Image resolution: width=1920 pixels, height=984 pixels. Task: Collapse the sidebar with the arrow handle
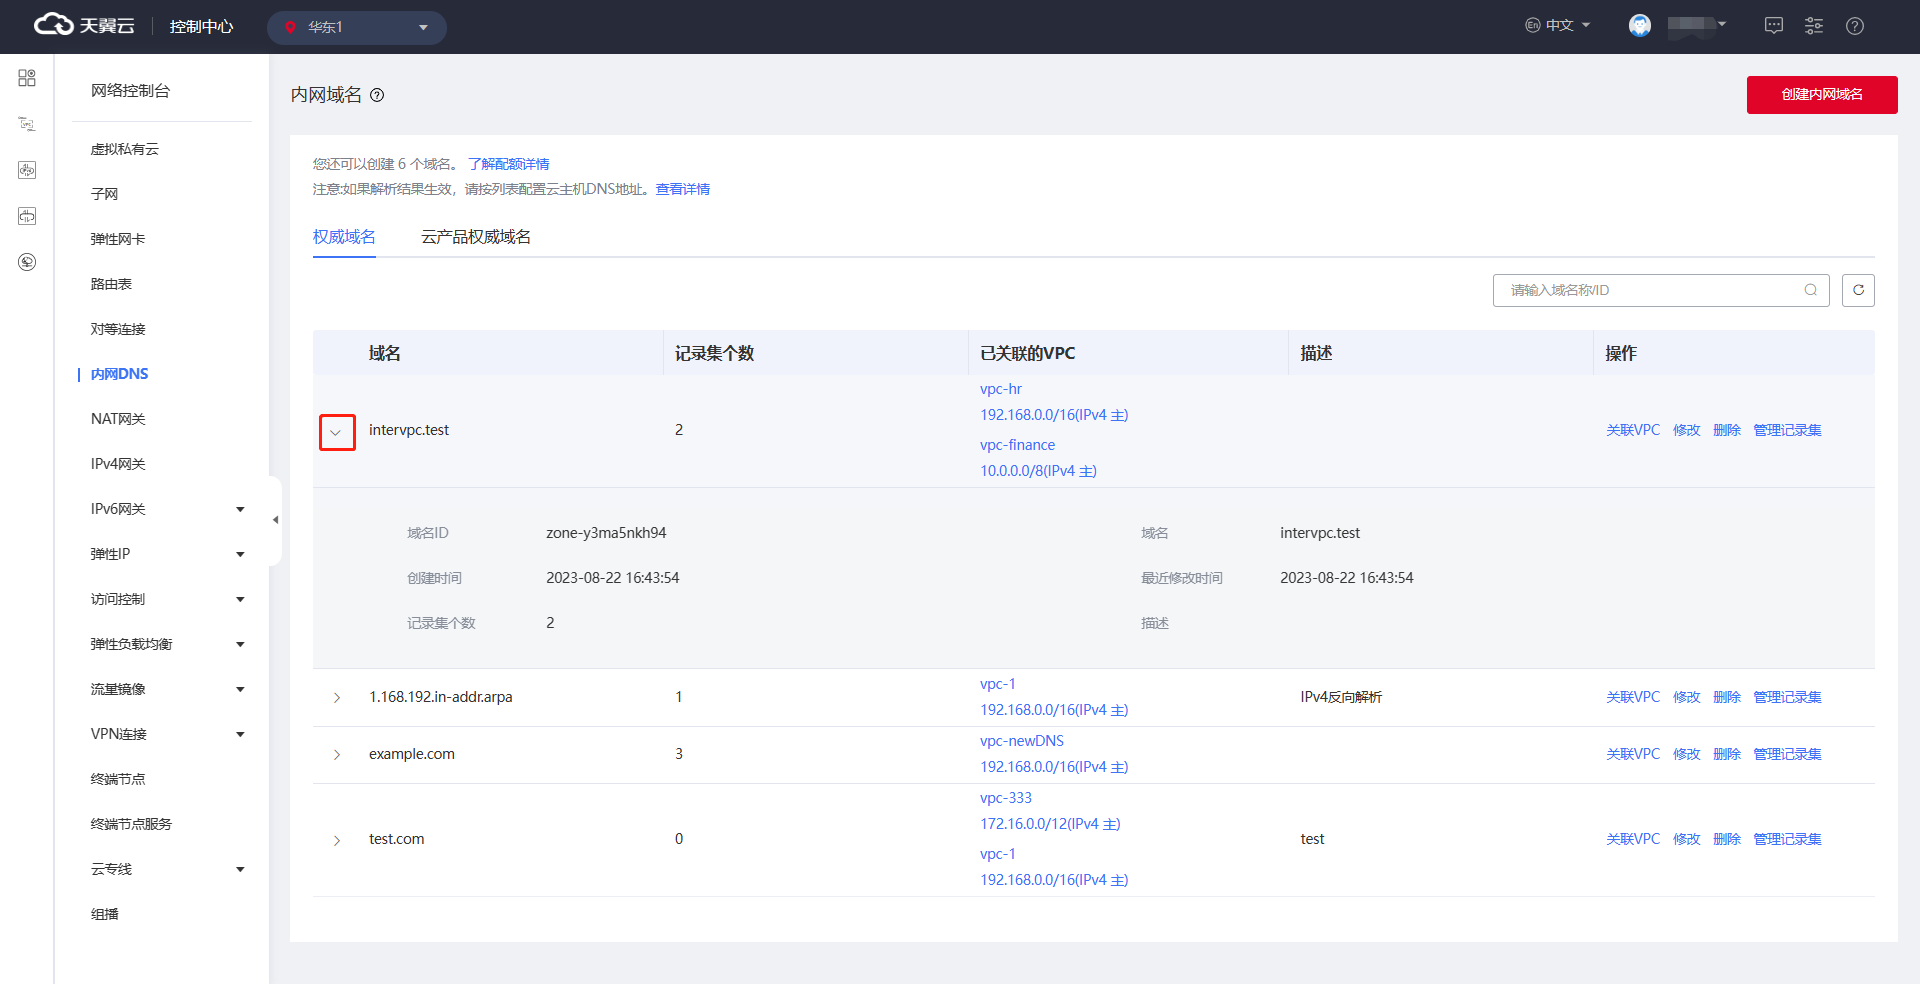275,520
